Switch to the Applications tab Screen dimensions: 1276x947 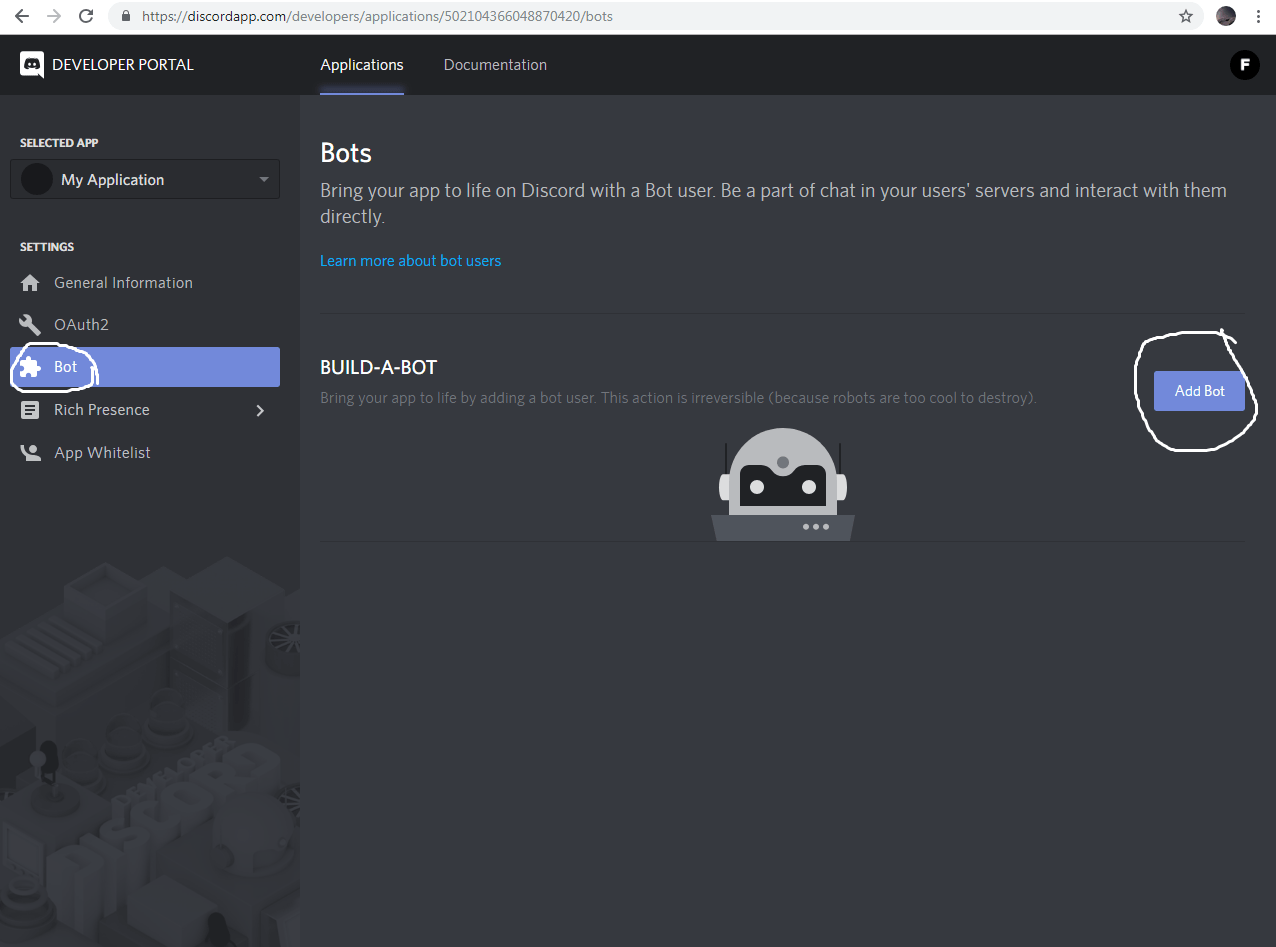coord(362,65)
